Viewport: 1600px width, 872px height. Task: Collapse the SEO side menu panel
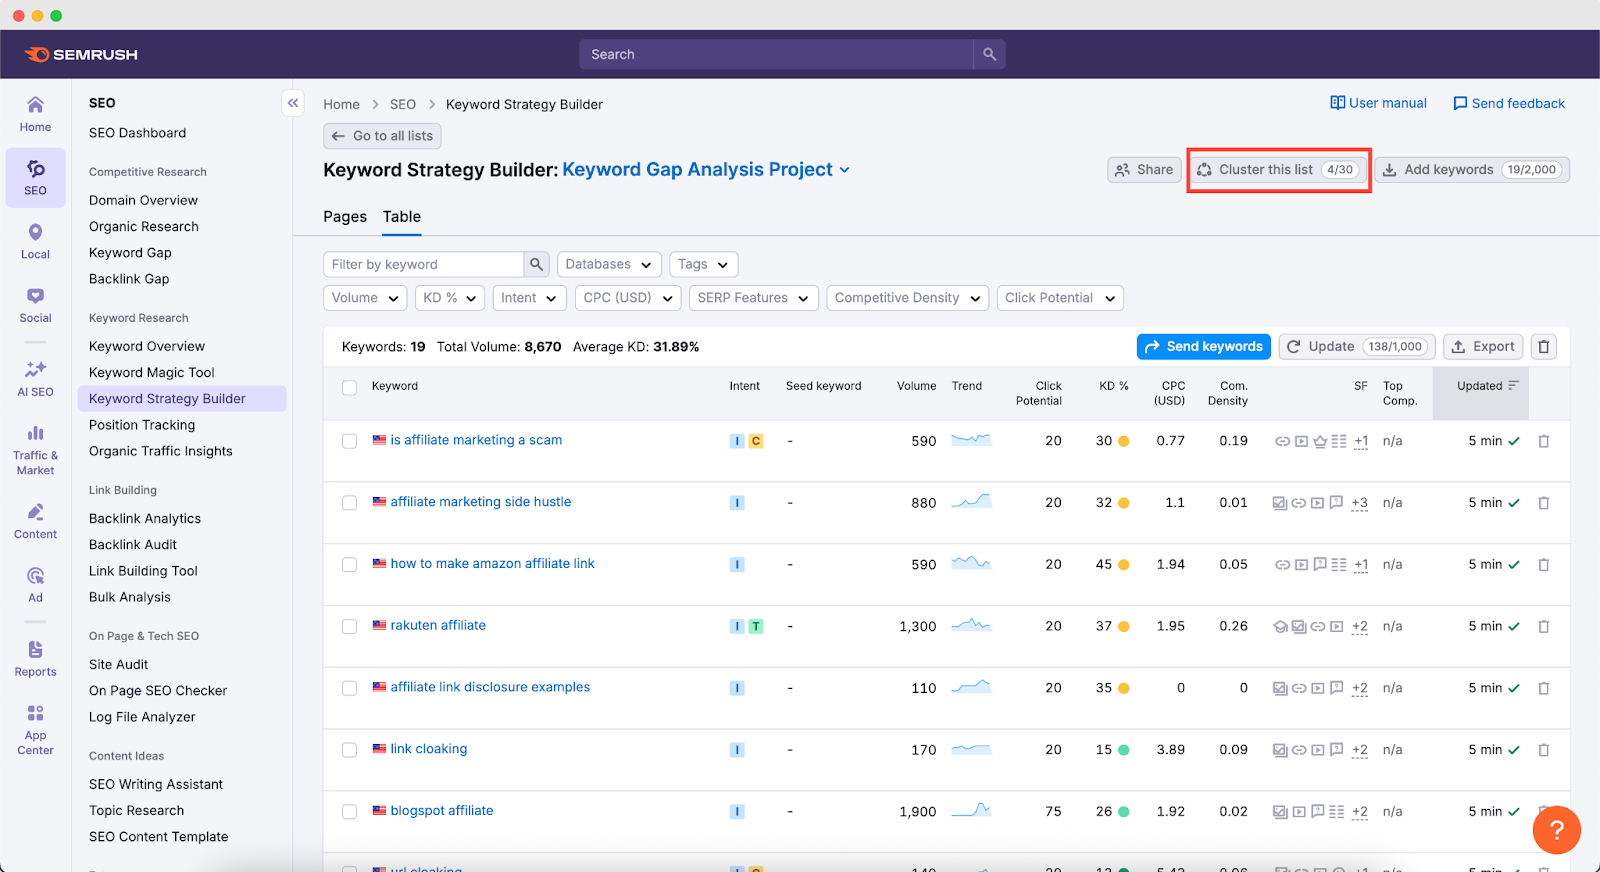(293, 103)
